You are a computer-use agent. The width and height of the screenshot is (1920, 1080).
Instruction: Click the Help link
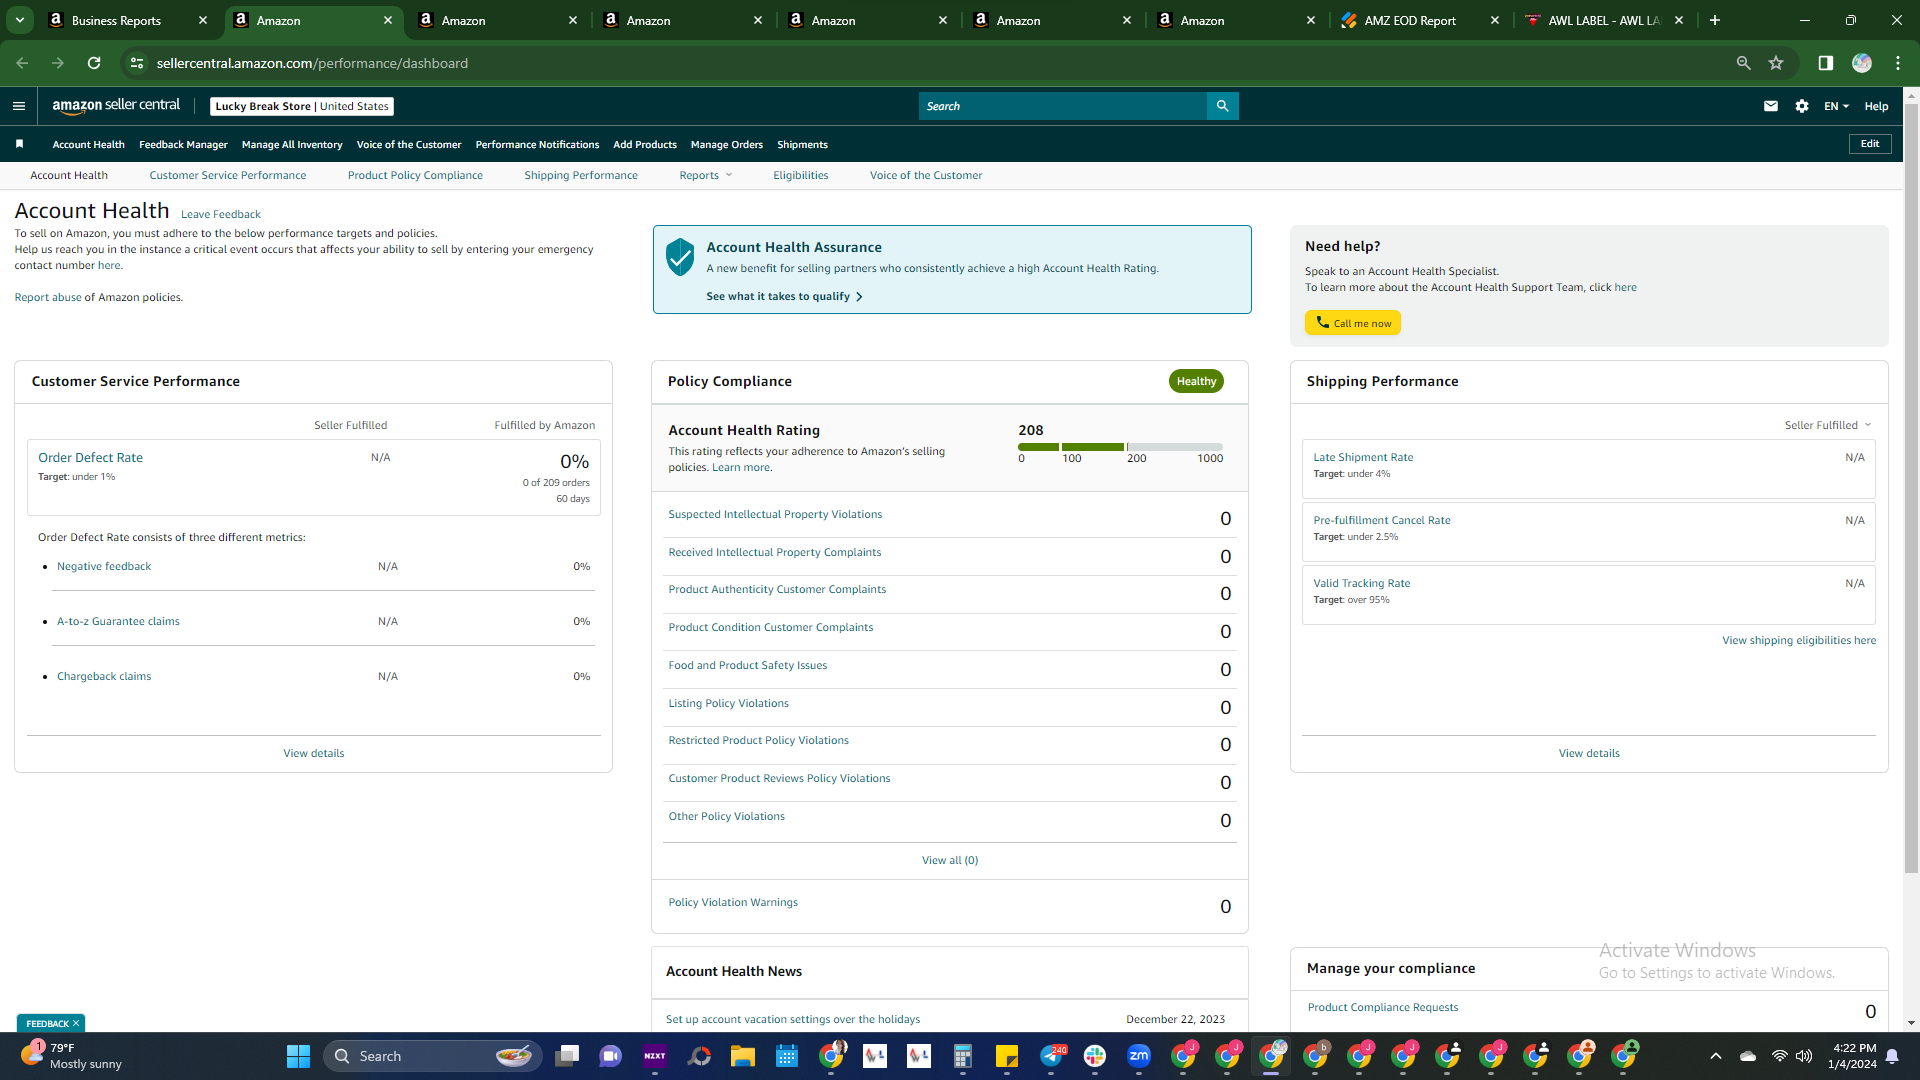(x=1876, y=106)
